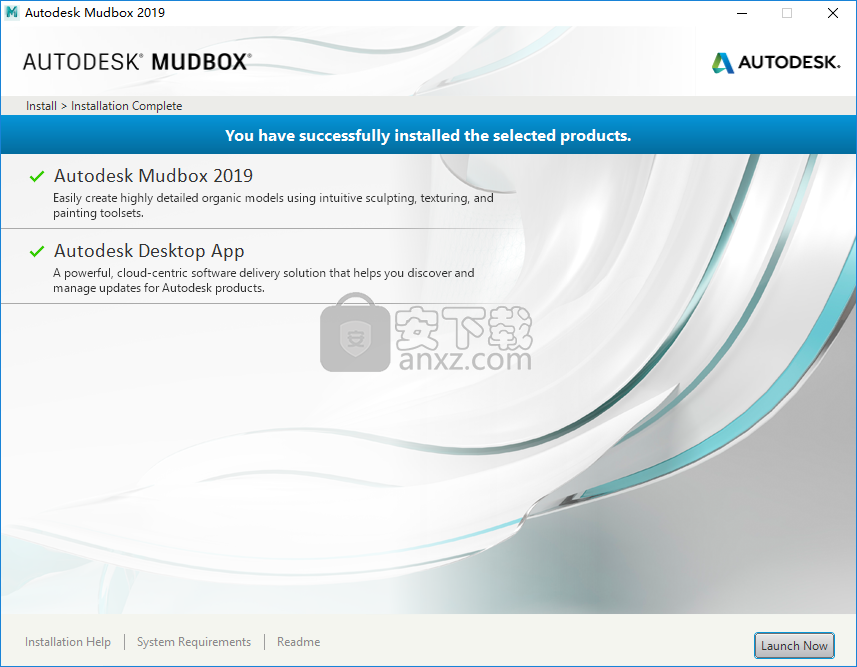The width and height of the screenshot is (857, 667).
Task: Click the disabled maximize window button
Action: pos(787,13)
